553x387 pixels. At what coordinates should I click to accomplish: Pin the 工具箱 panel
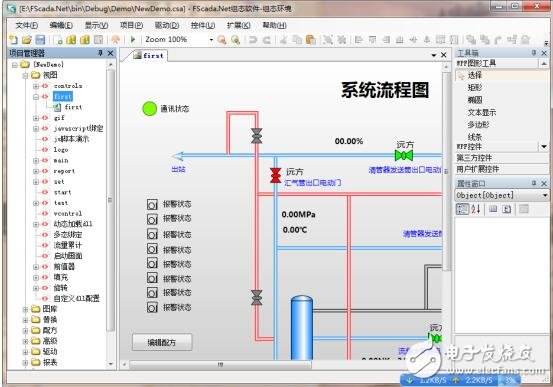[534, 53]
